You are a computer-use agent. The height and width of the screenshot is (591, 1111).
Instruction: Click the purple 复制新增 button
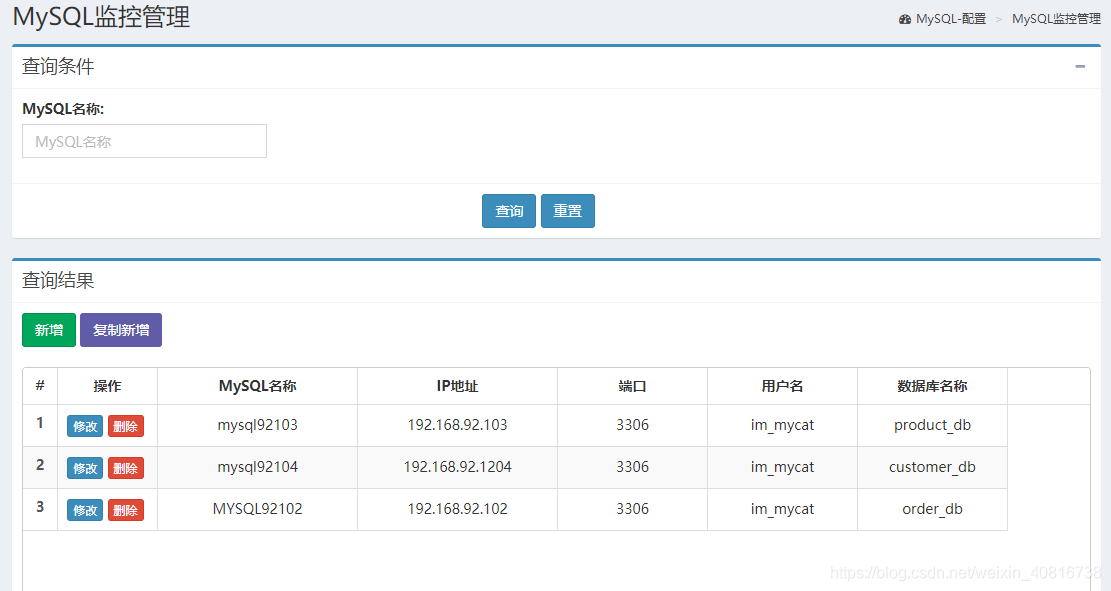pyautogui.click(x=121, y=330)
